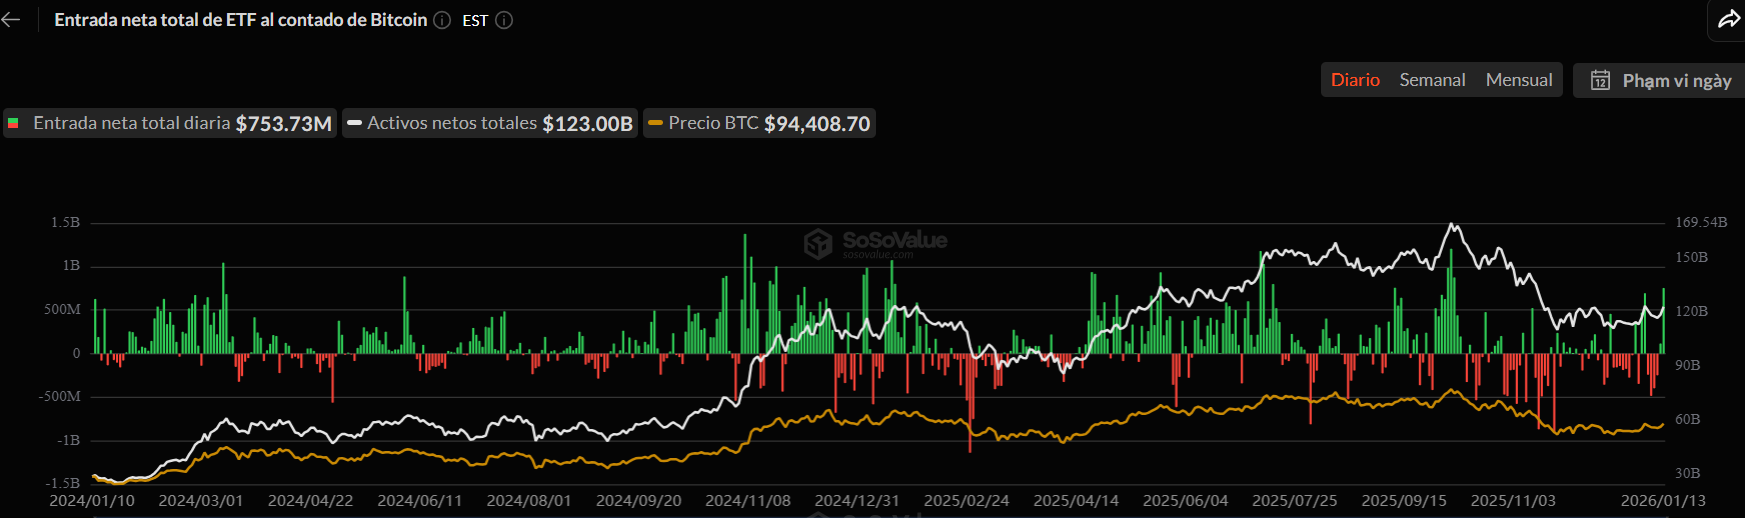Click white line marker for Activos netos

(354, 124)
